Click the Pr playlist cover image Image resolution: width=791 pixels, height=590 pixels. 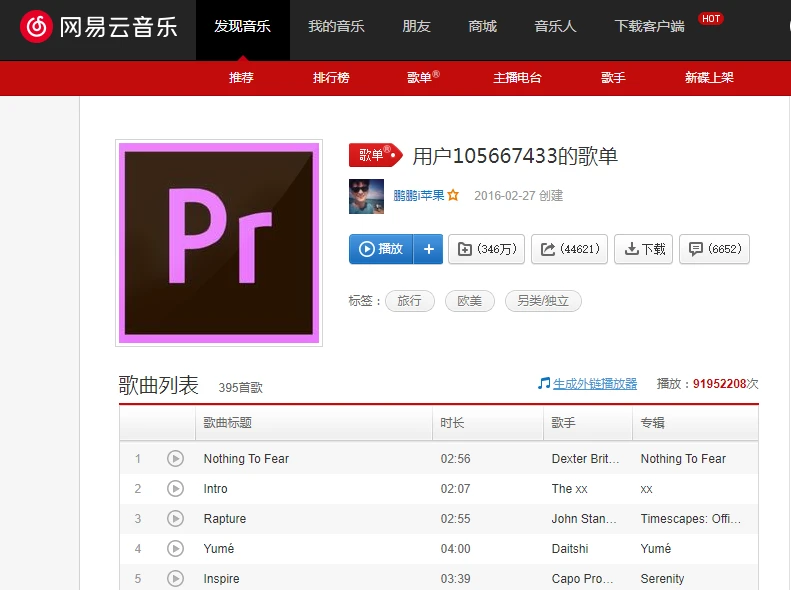coord(219,243)
